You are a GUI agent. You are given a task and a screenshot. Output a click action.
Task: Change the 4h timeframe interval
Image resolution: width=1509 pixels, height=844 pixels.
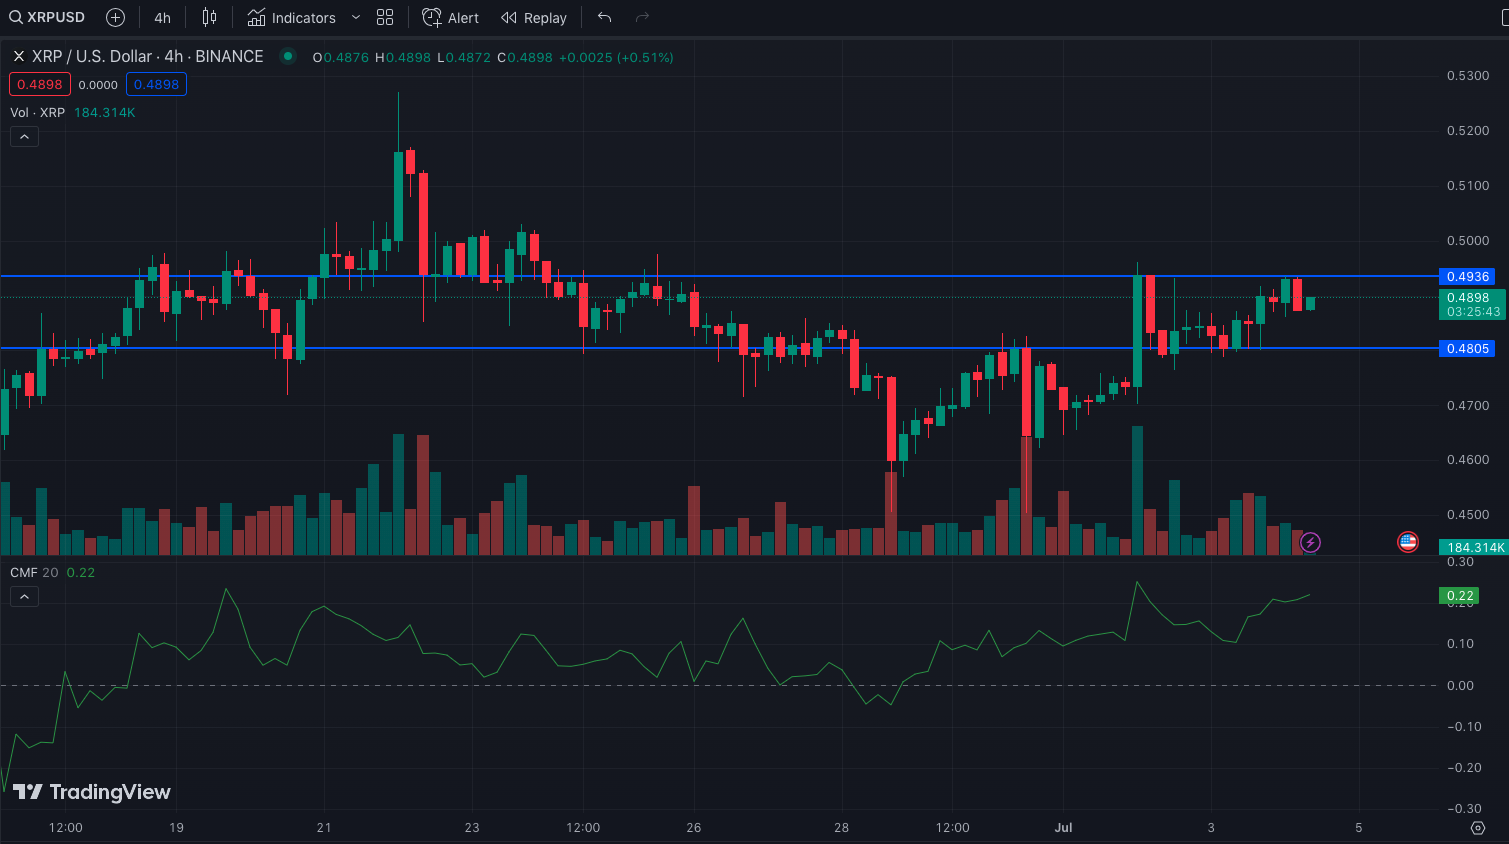point(162,17)
